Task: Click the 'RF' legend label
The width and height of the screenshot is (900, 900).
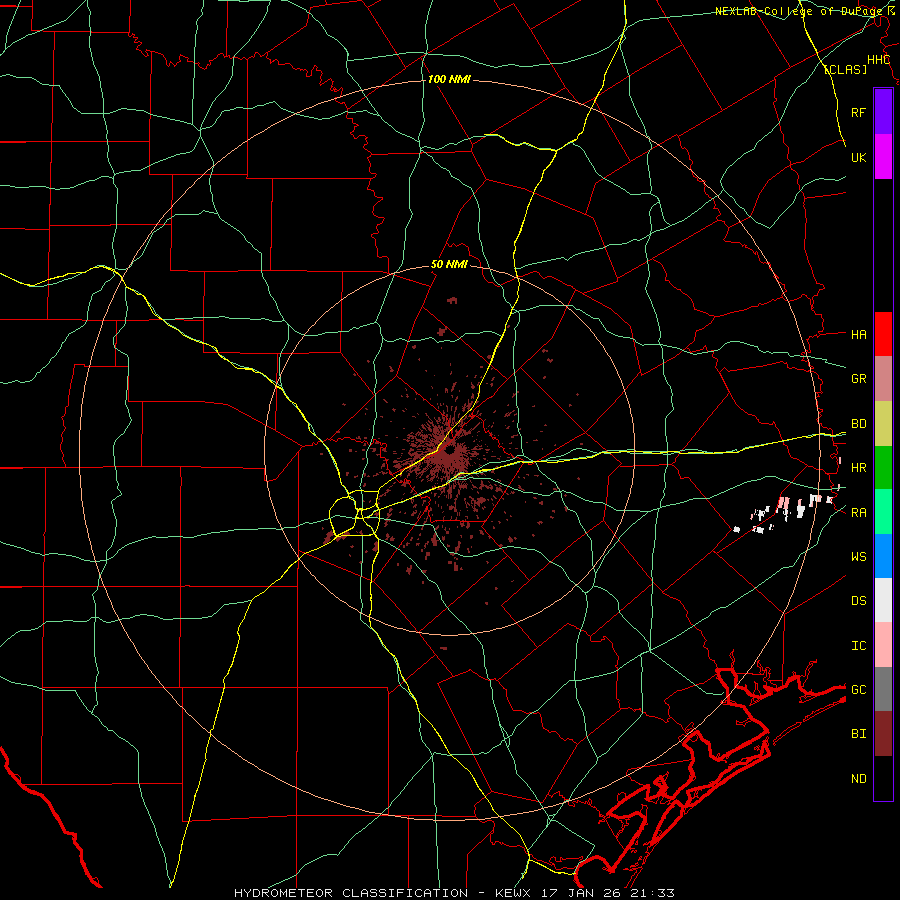Action: pos(858,113)
